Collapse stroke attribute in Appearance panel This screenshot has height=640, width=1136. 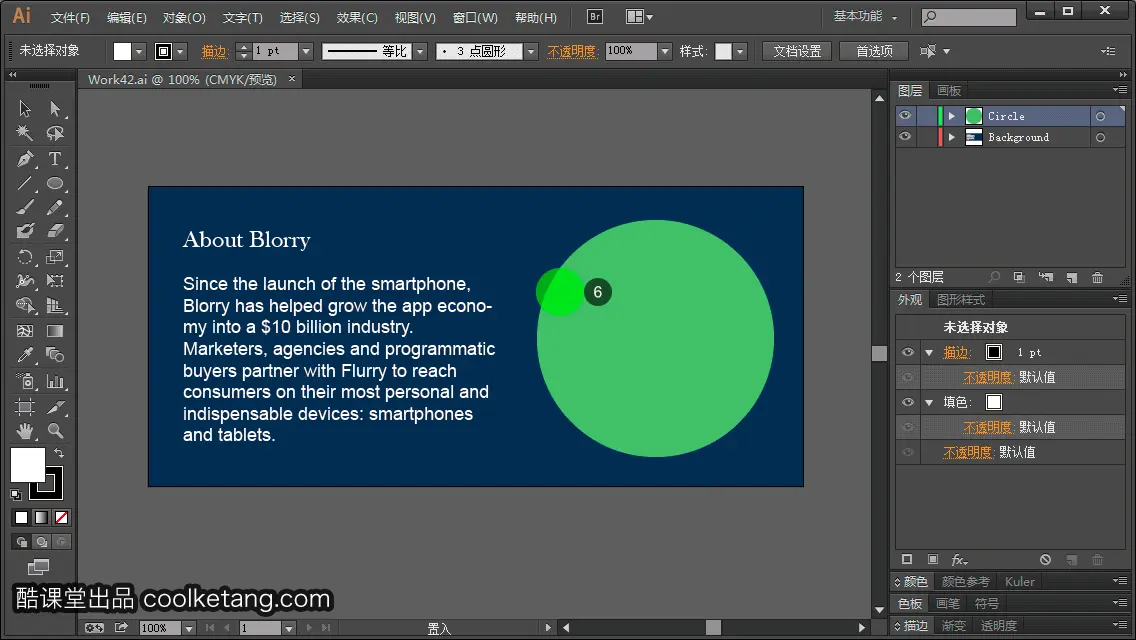pos(929,353)
